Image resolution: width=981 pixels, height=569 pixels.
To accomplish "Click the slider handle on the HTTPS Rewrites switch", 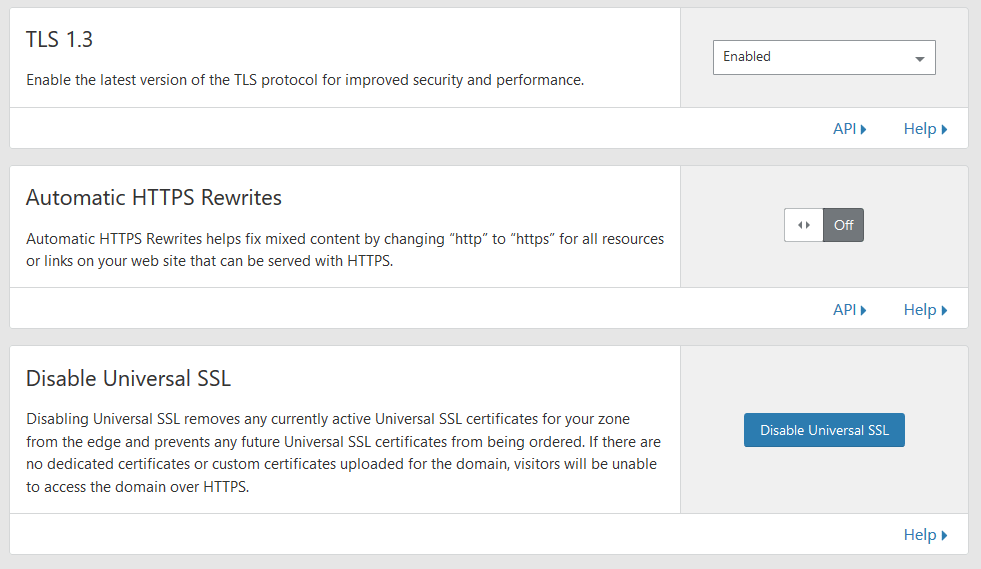I will (x=804, y=225).
